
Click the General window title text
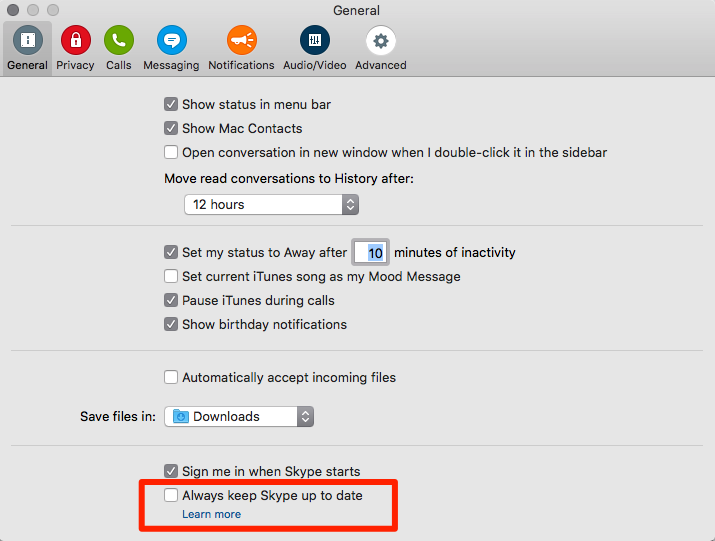[356, 10]
